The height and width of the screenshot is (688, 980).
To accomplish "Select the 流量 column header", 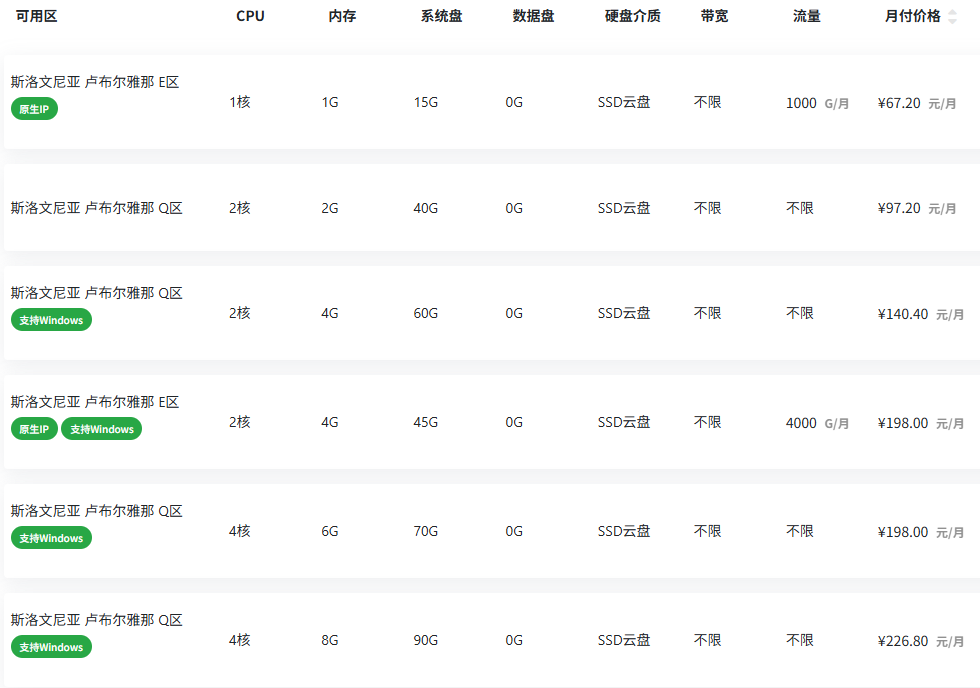I will pos(806,16).
